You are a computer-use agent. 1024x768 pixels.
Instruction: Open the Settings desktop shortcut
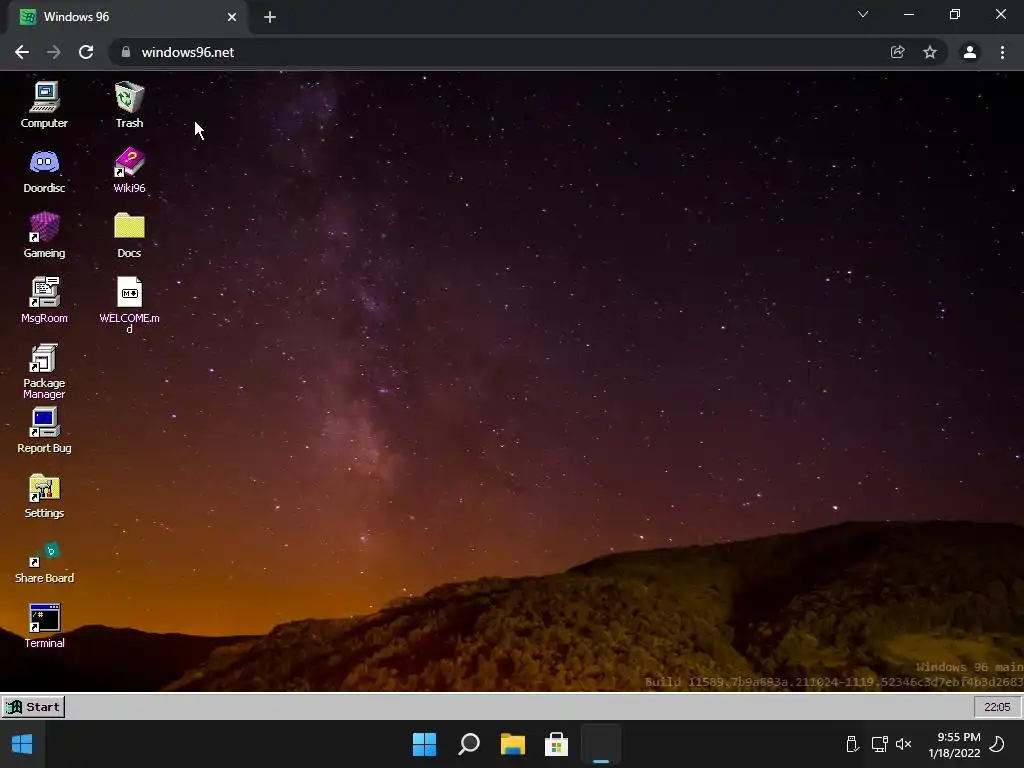click(x=44, y=496)
